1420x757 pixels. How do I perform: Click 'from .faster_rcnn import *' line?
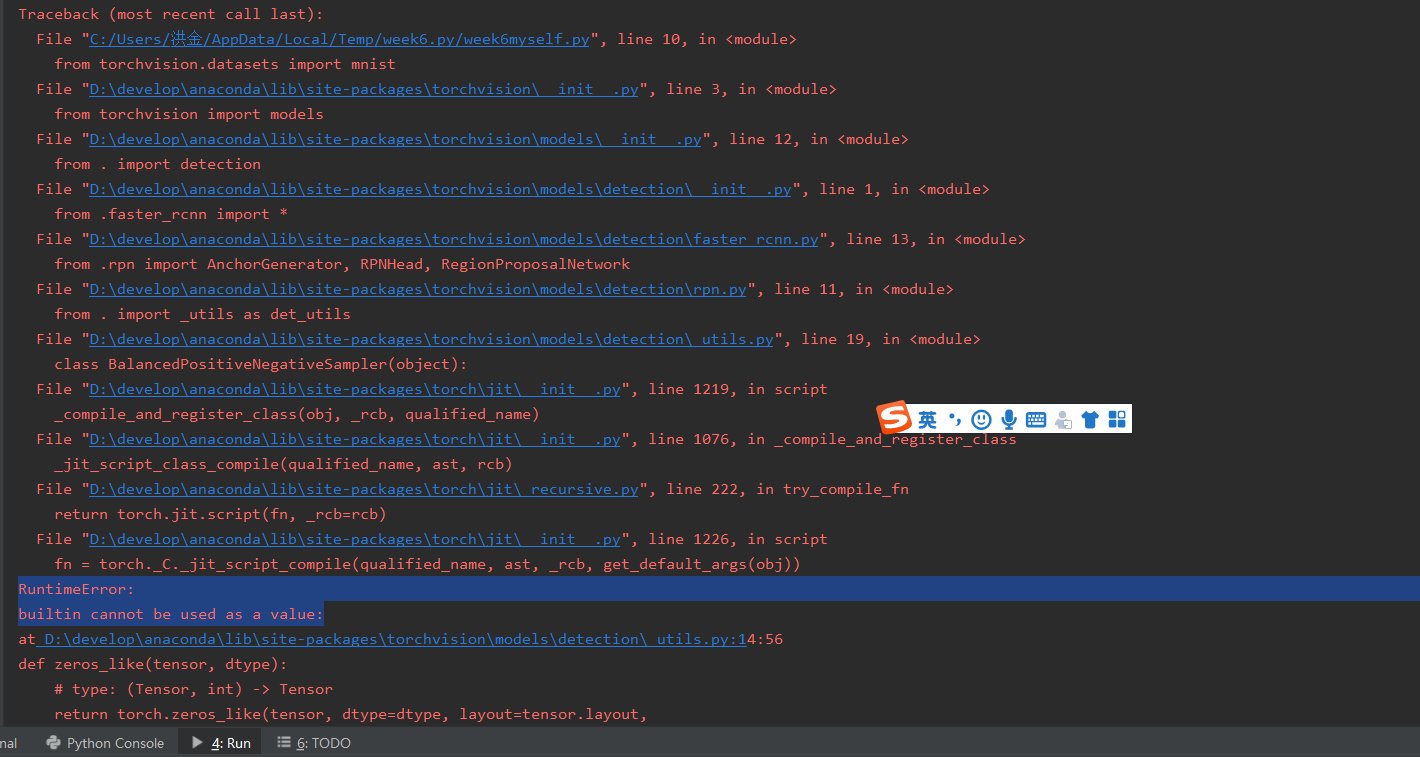click(x=171, y=214)
